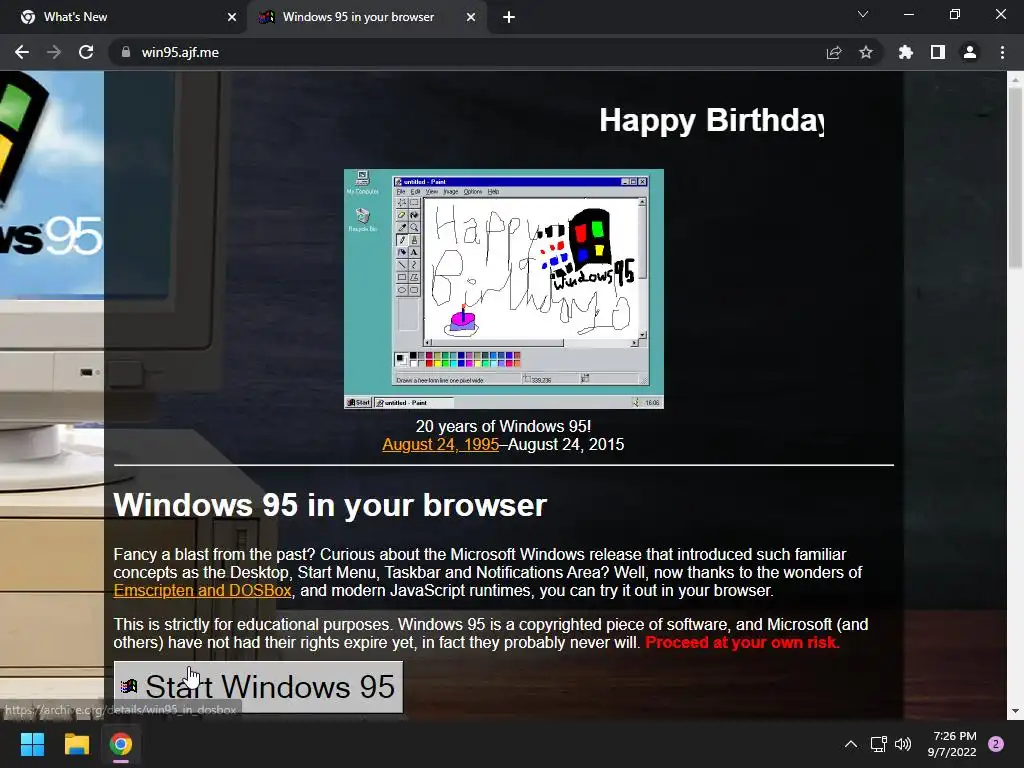Click the page vertical scrollbar thumb
The image size is (1024, 768).
pos(1015,176)
